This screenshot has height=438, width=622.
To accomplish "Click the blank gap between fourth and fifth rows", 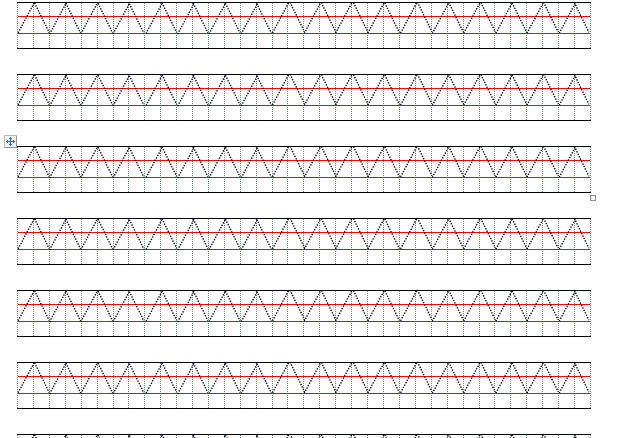I will [x=300, y=277].
